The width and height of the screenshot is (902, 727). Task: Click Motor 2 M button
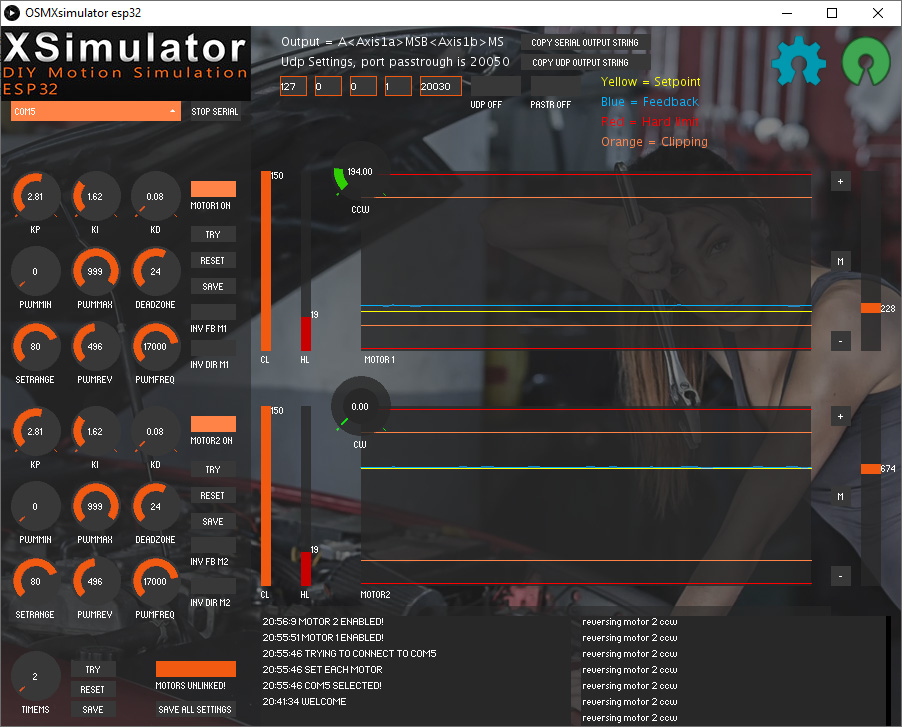(840, 496)
